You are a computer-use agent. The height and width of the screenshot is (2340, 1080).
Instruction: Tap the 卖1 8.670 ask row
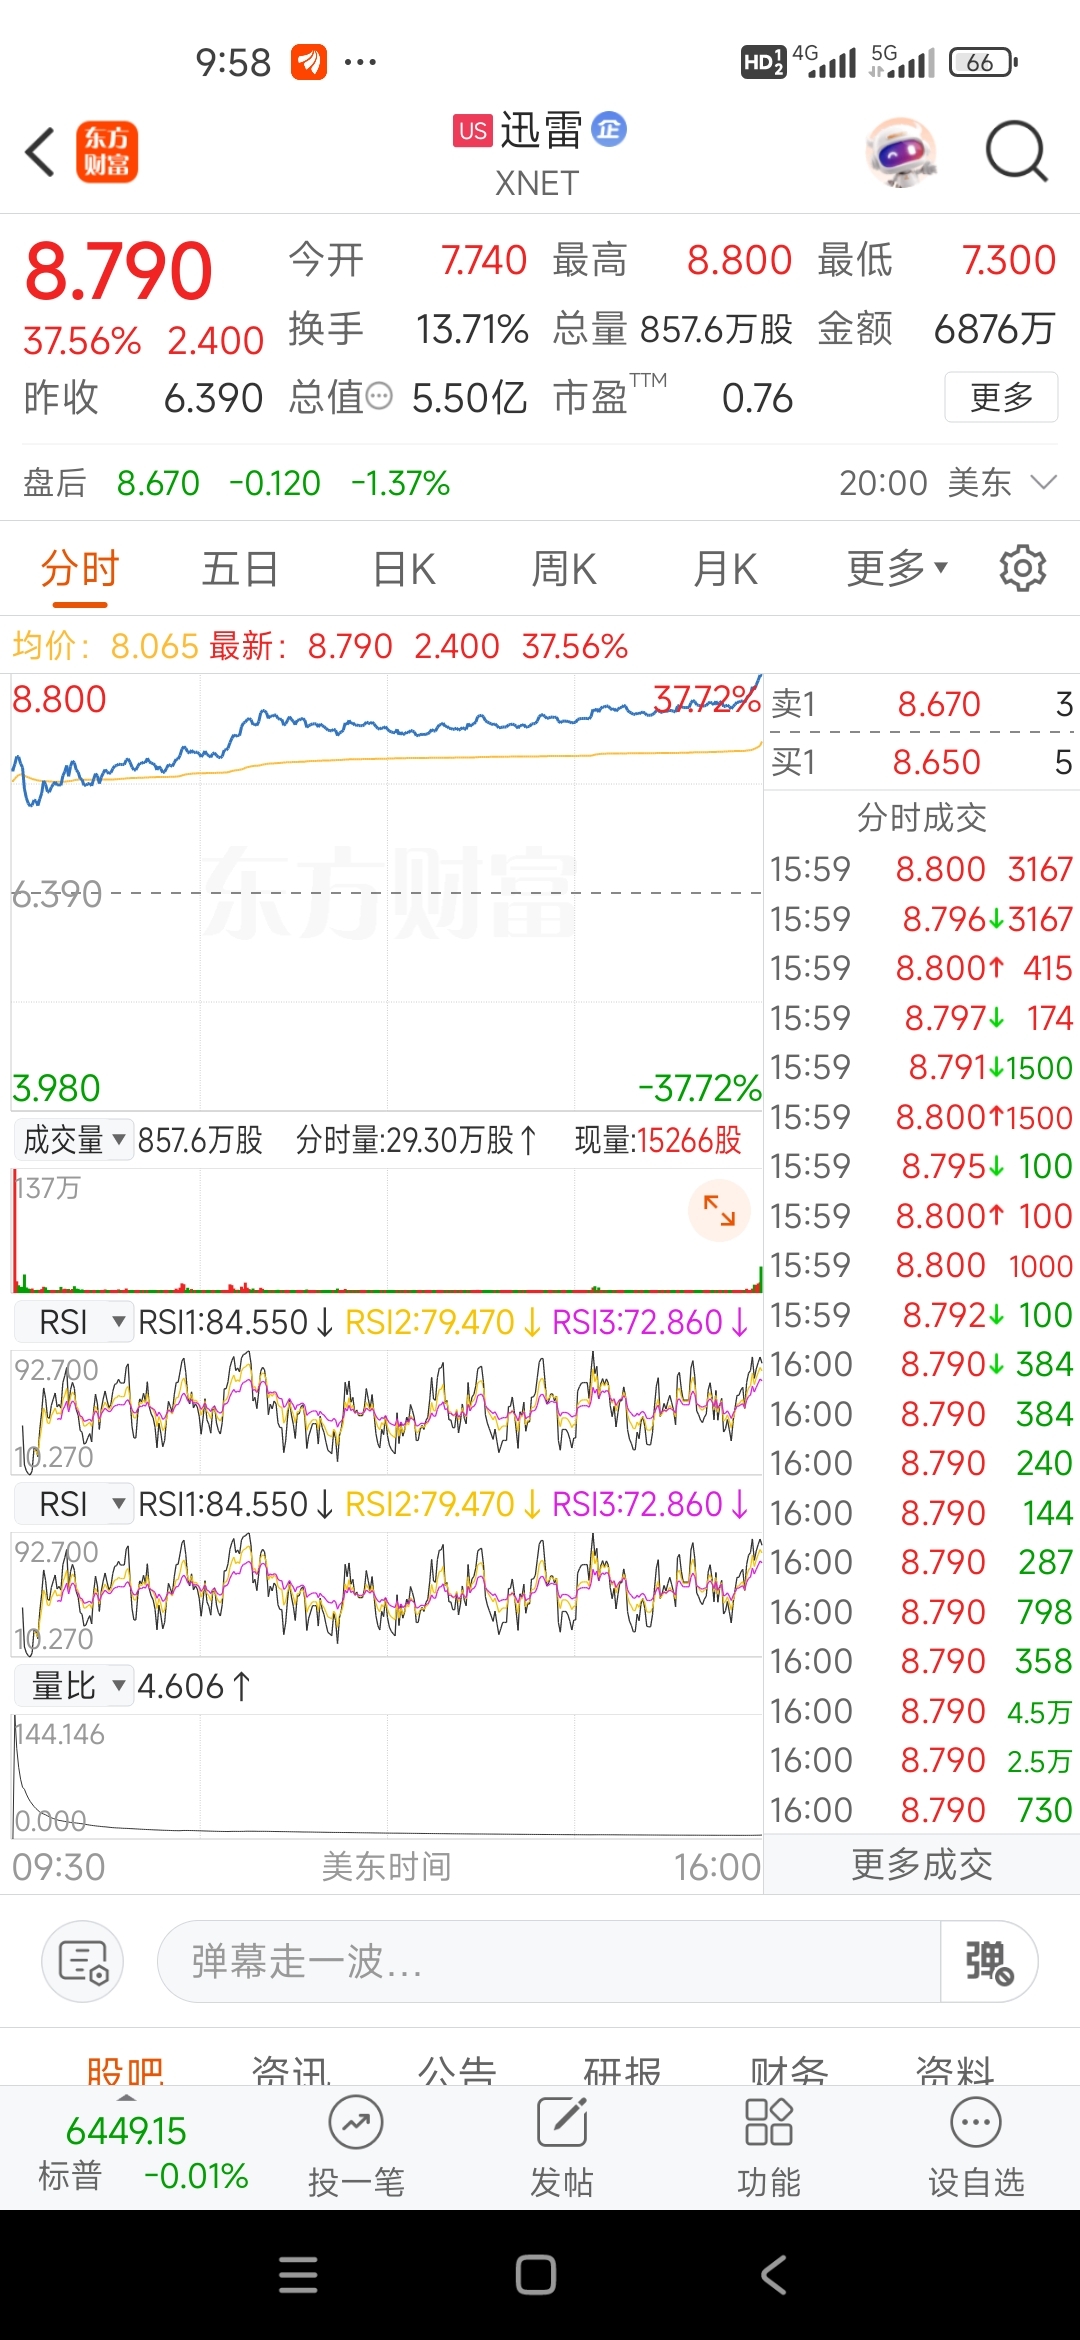[x=922, y=704]
